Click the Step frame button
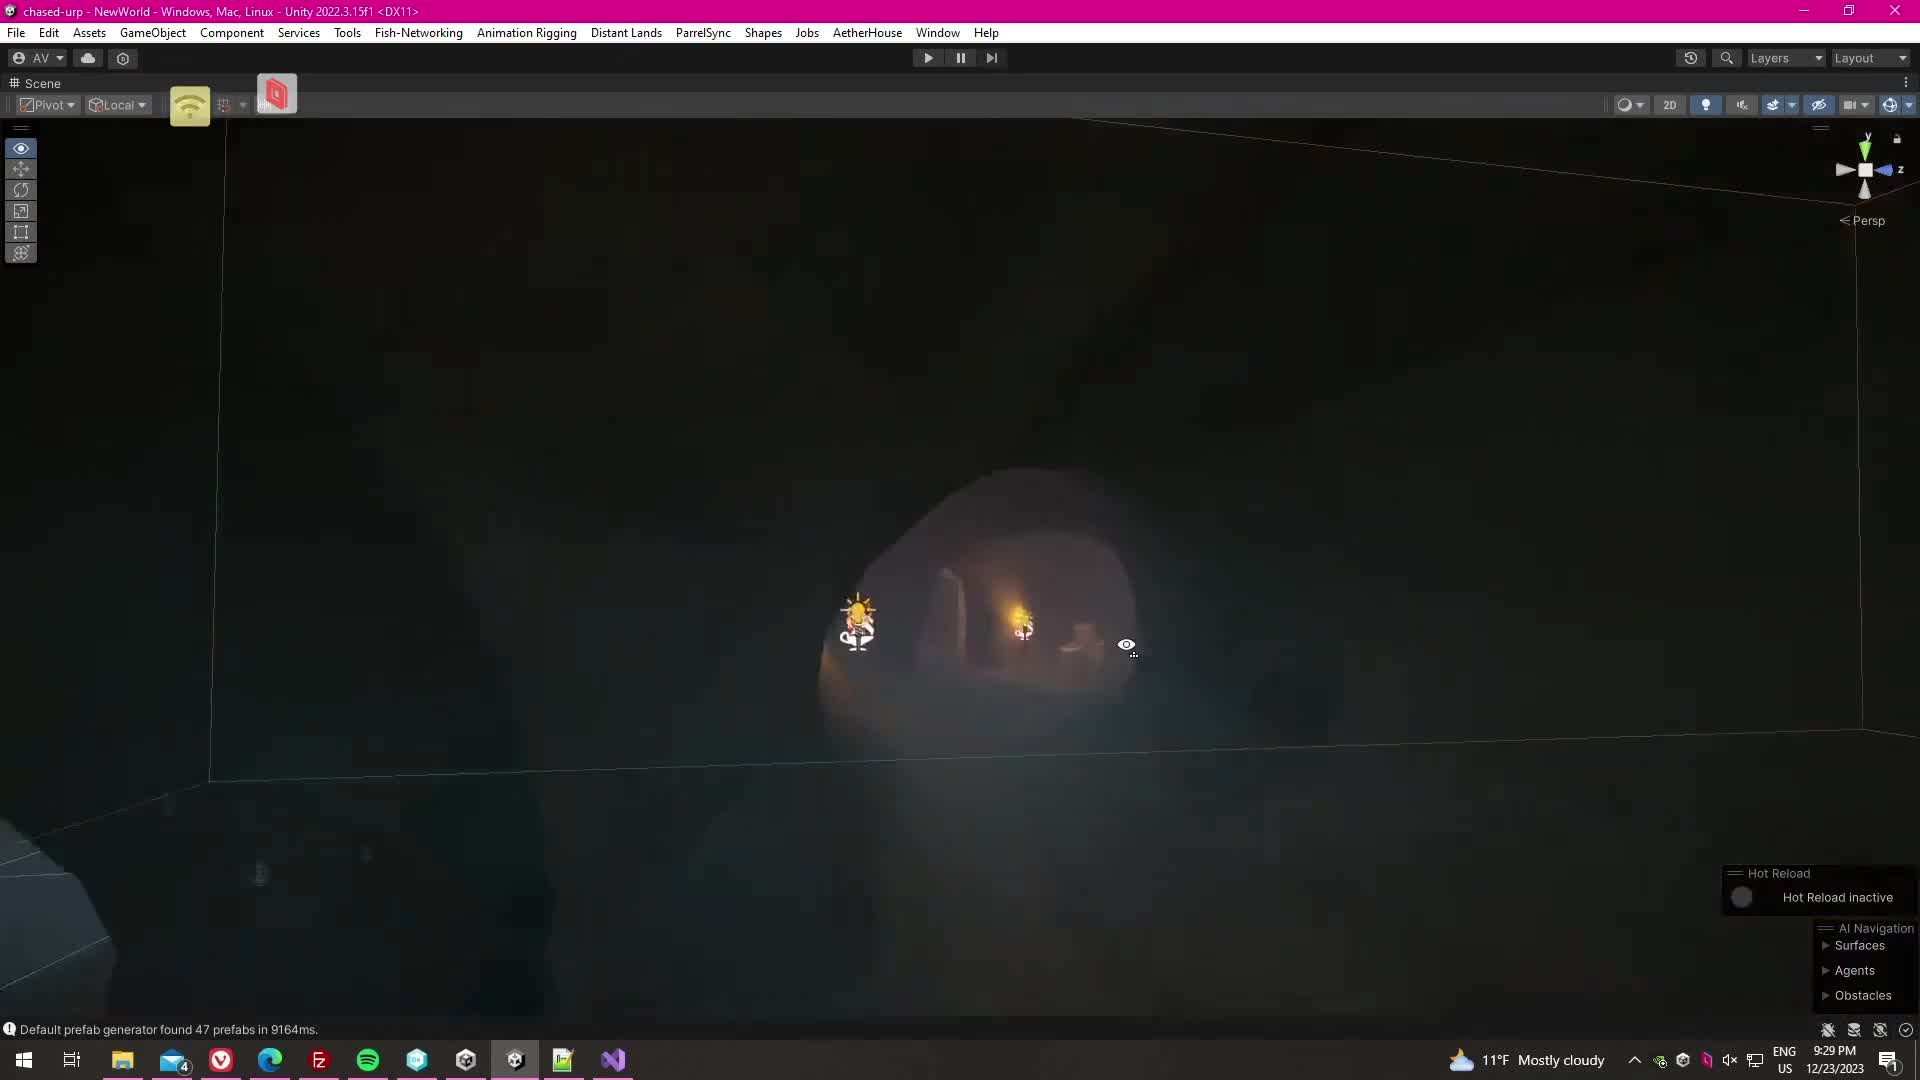Viewport: 1920px width, 1080px height. (x=991, y=58)
